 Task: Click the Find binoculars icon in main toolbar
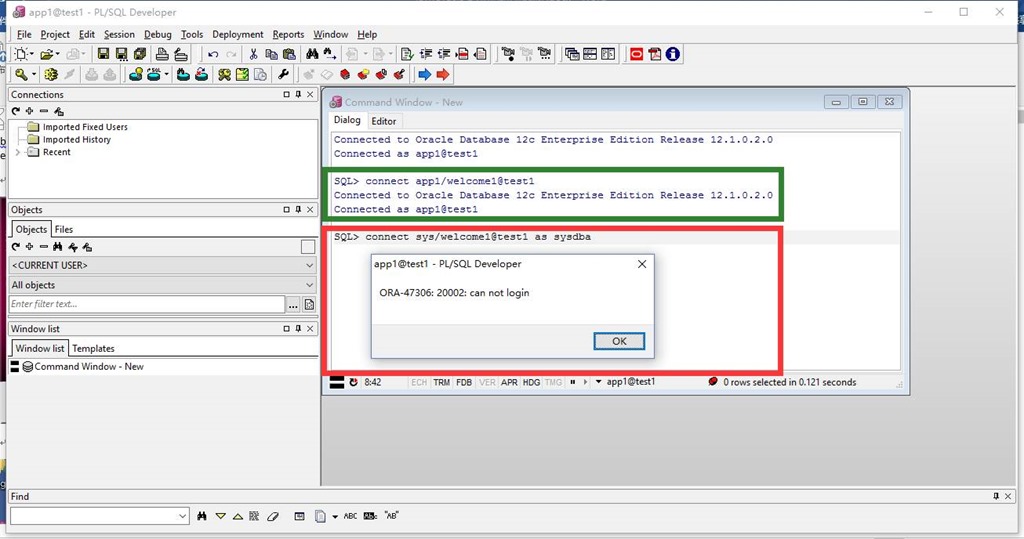pyautogui.click(x=312, y=54)
